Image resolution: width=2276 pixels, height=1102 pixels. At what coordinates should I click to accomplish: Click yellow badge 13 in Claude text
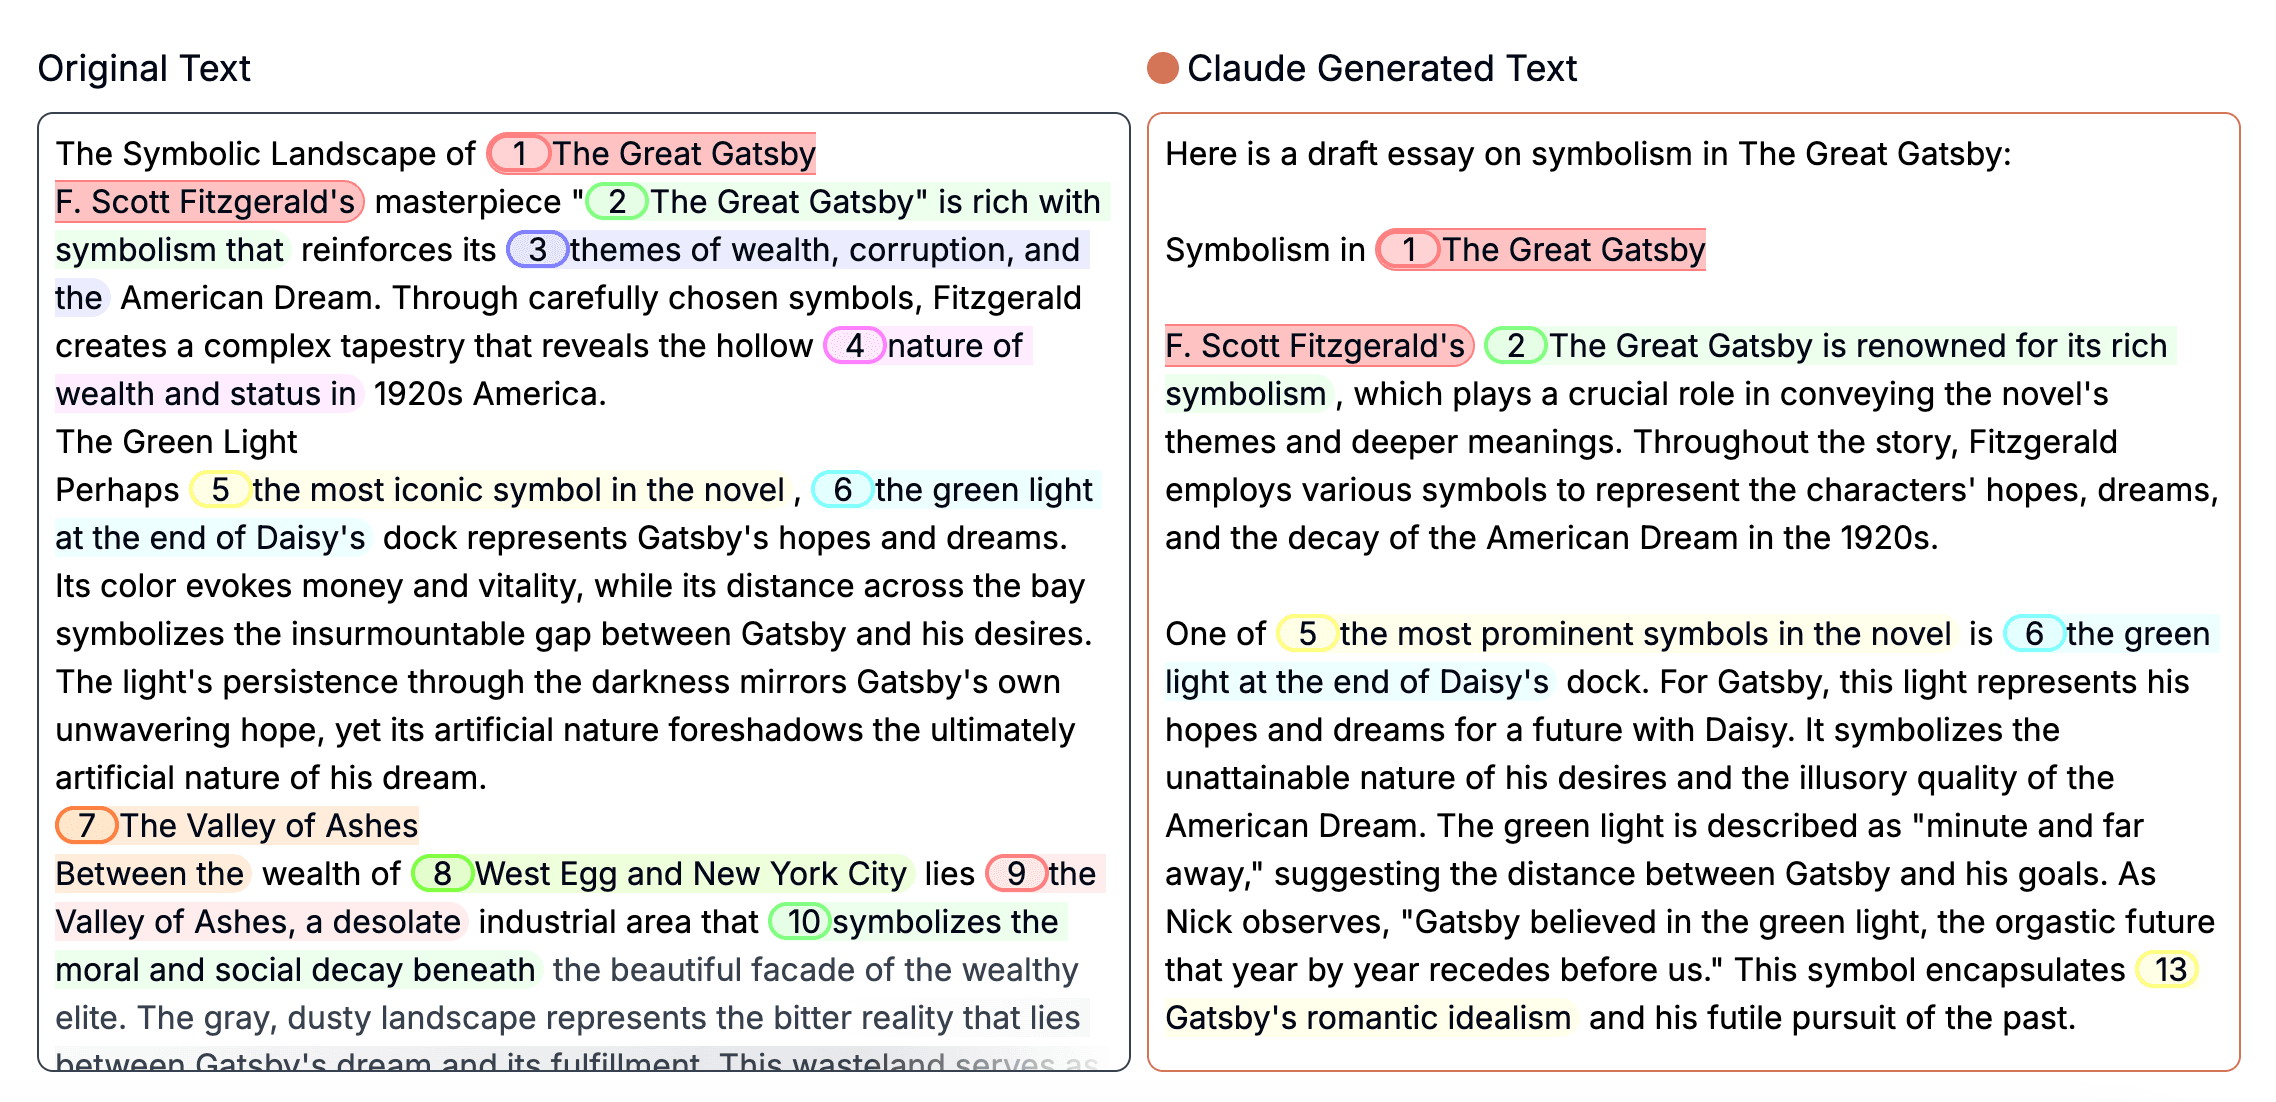pyautogui.click(x=2166, y=969)
